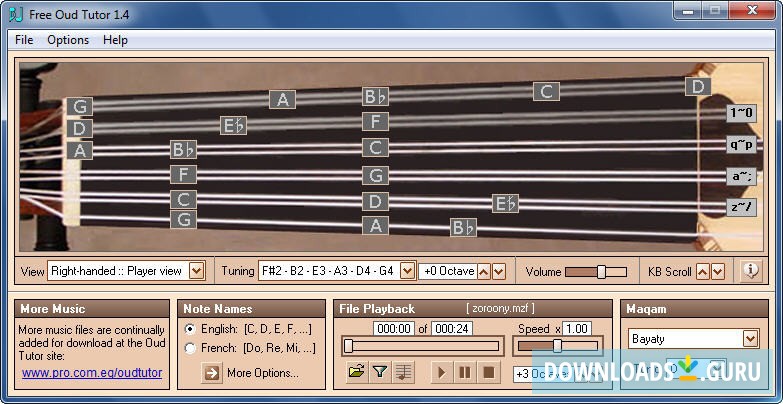The height and width of the screenshot is (404, 783).
Task: Open the www.pro.com.eg/oudtutor link
Action: pyautogui.click(x=92, y=373)
